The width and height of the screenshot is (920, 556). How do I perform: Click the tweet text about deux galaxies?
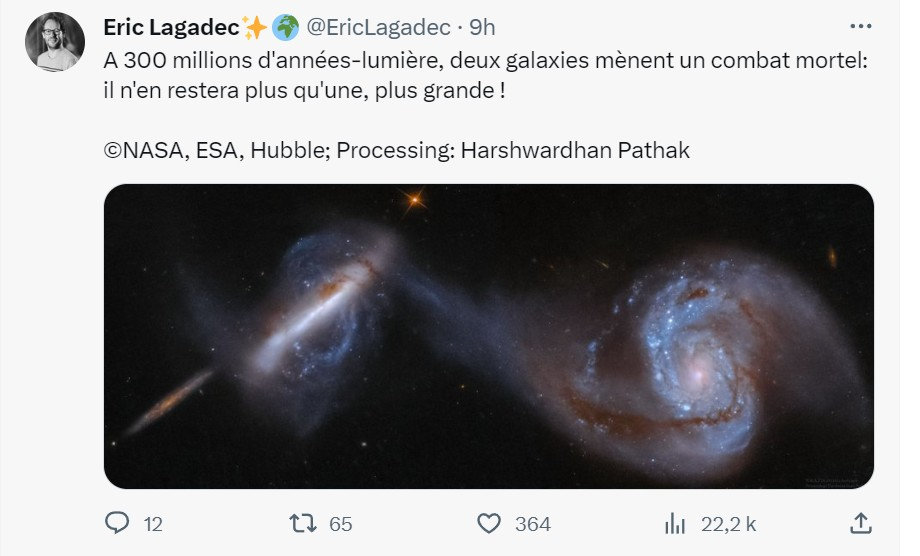485,76
